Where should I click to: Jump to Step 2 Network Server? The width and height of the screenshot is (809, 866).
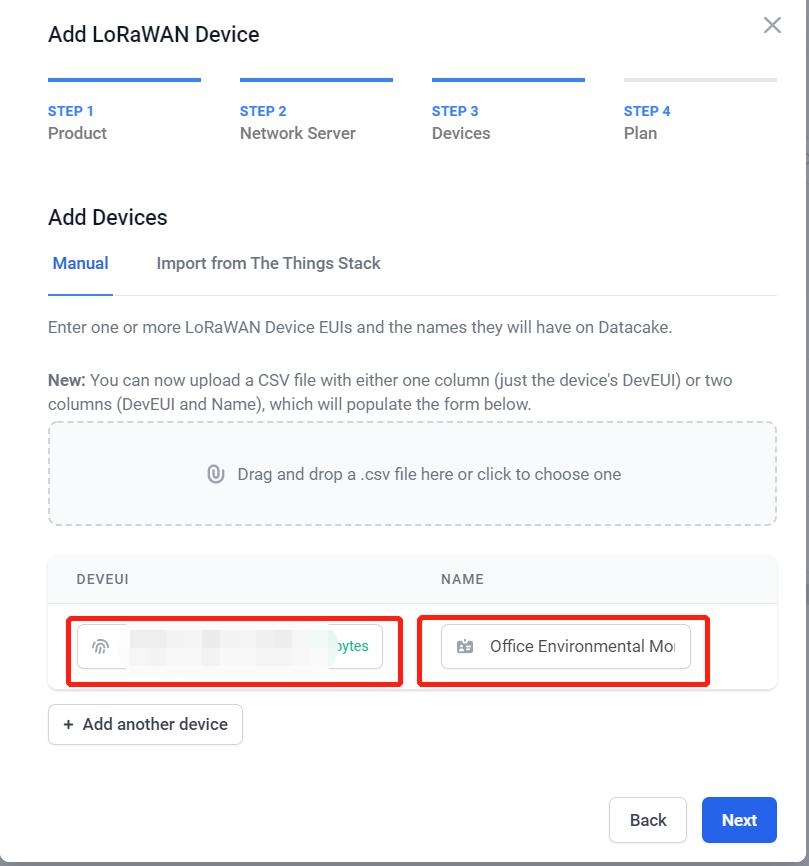click(297, 122)
